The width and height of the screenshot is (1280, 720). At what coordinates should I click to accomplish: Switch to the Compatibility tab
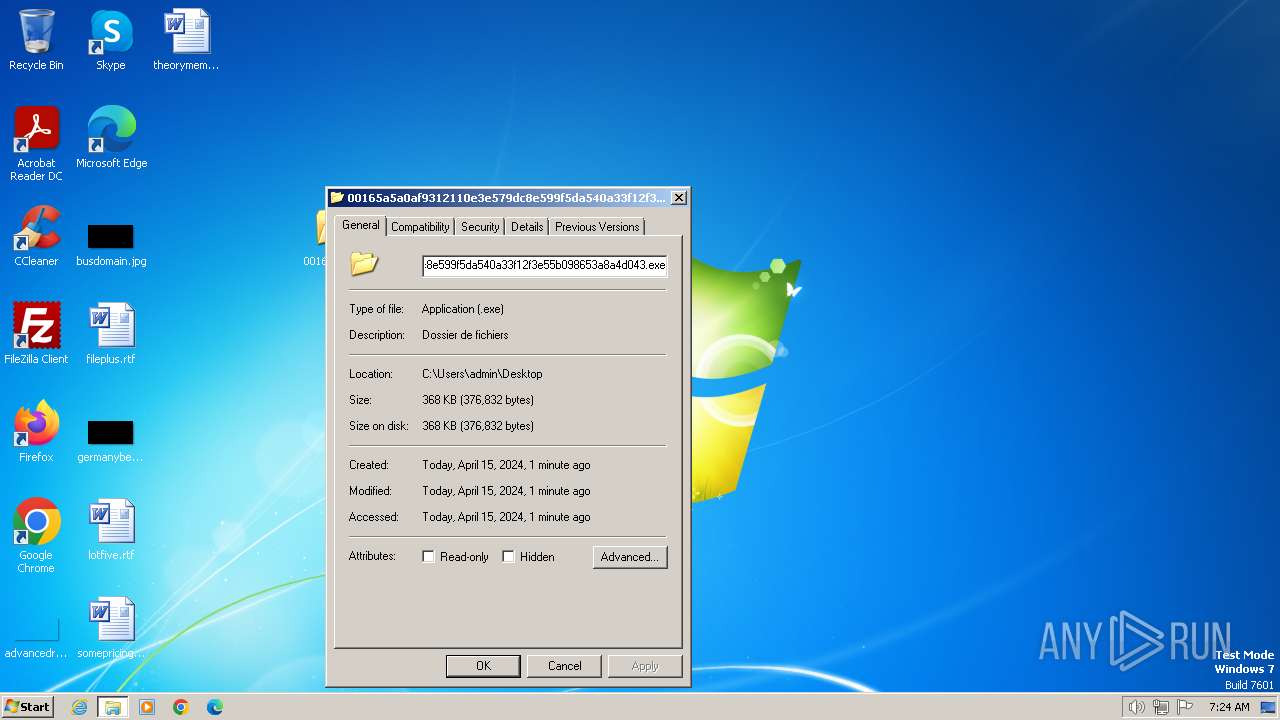(420, 227)
